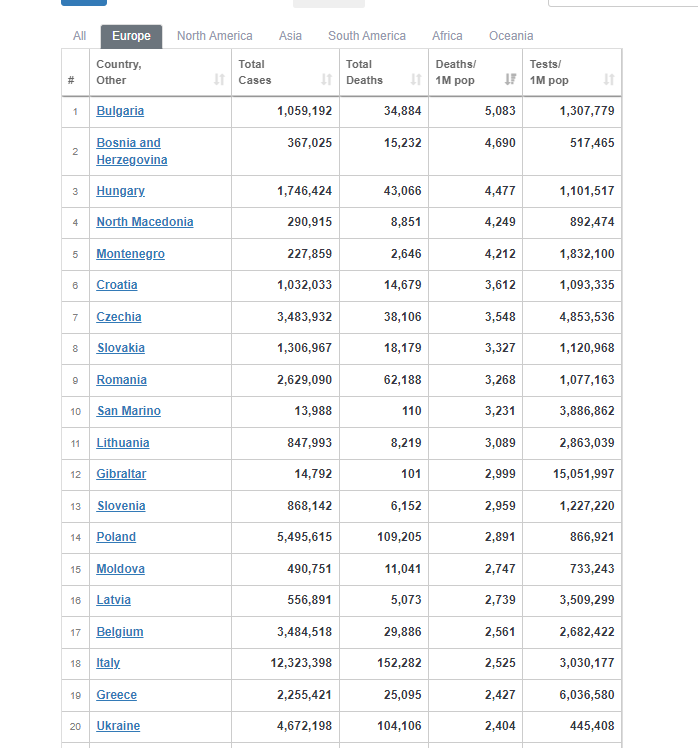Follow the Hungary link
The width and height of the screenshot is (698, 748).
point(120,191)
